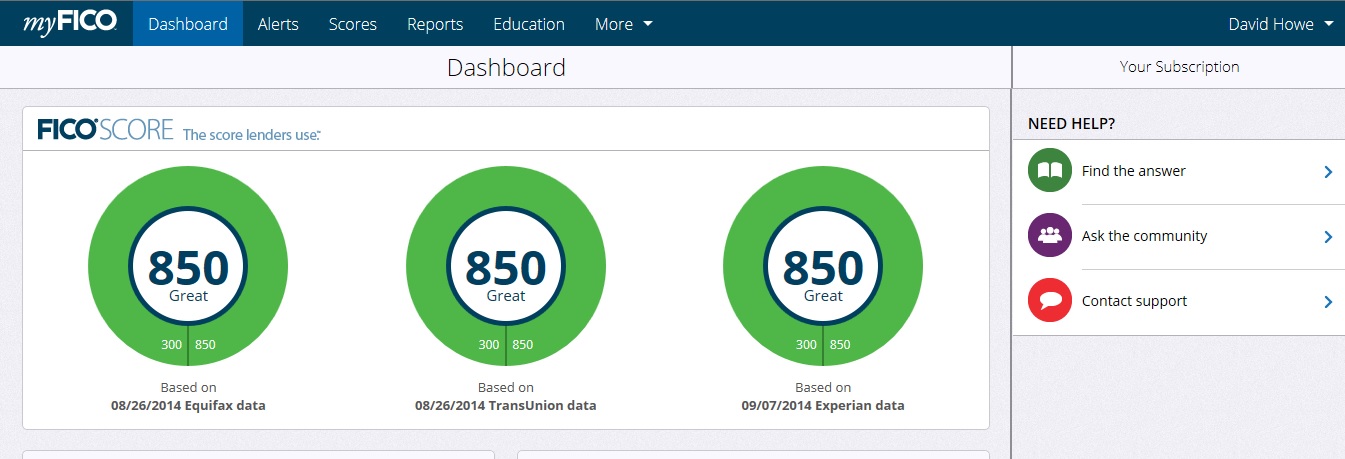The height and width of the screenshot is (459, 1345).
Task: Open the Experian 850 score gauge
Action: click(823, 268)
